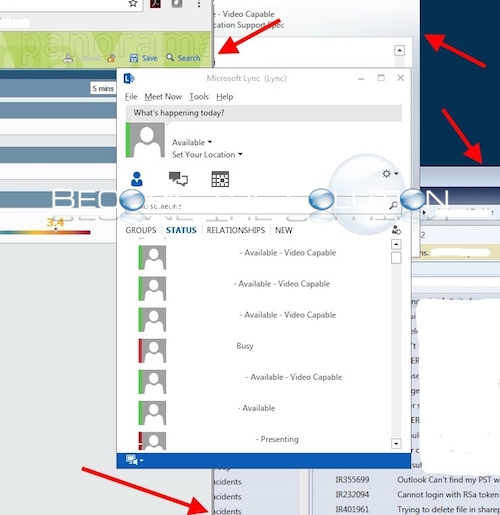Click the 5 mins label in panorama page
500x515 pixels.
pos(103,88)
